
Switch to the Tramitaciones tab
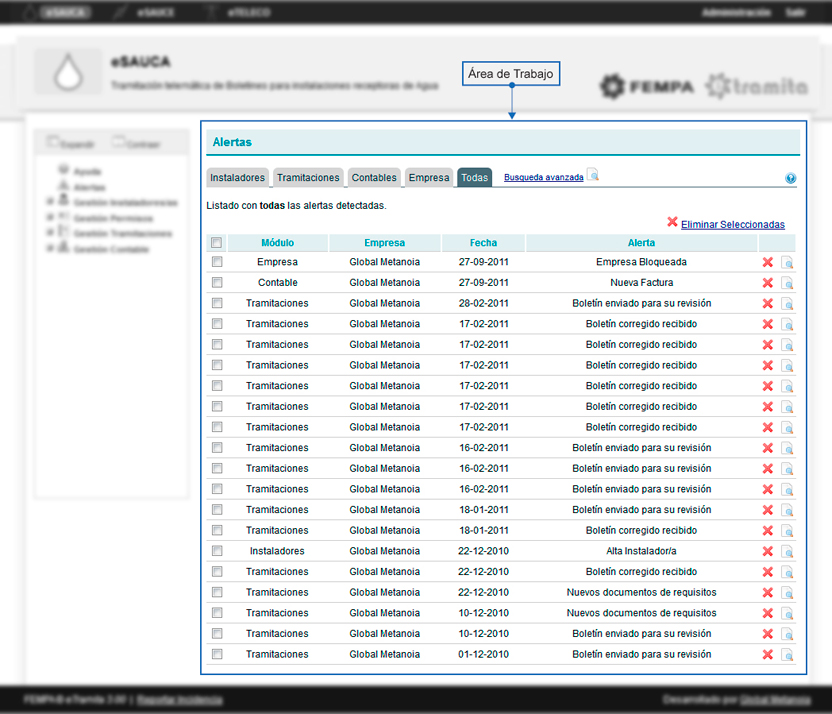click(x=308, y=177)
